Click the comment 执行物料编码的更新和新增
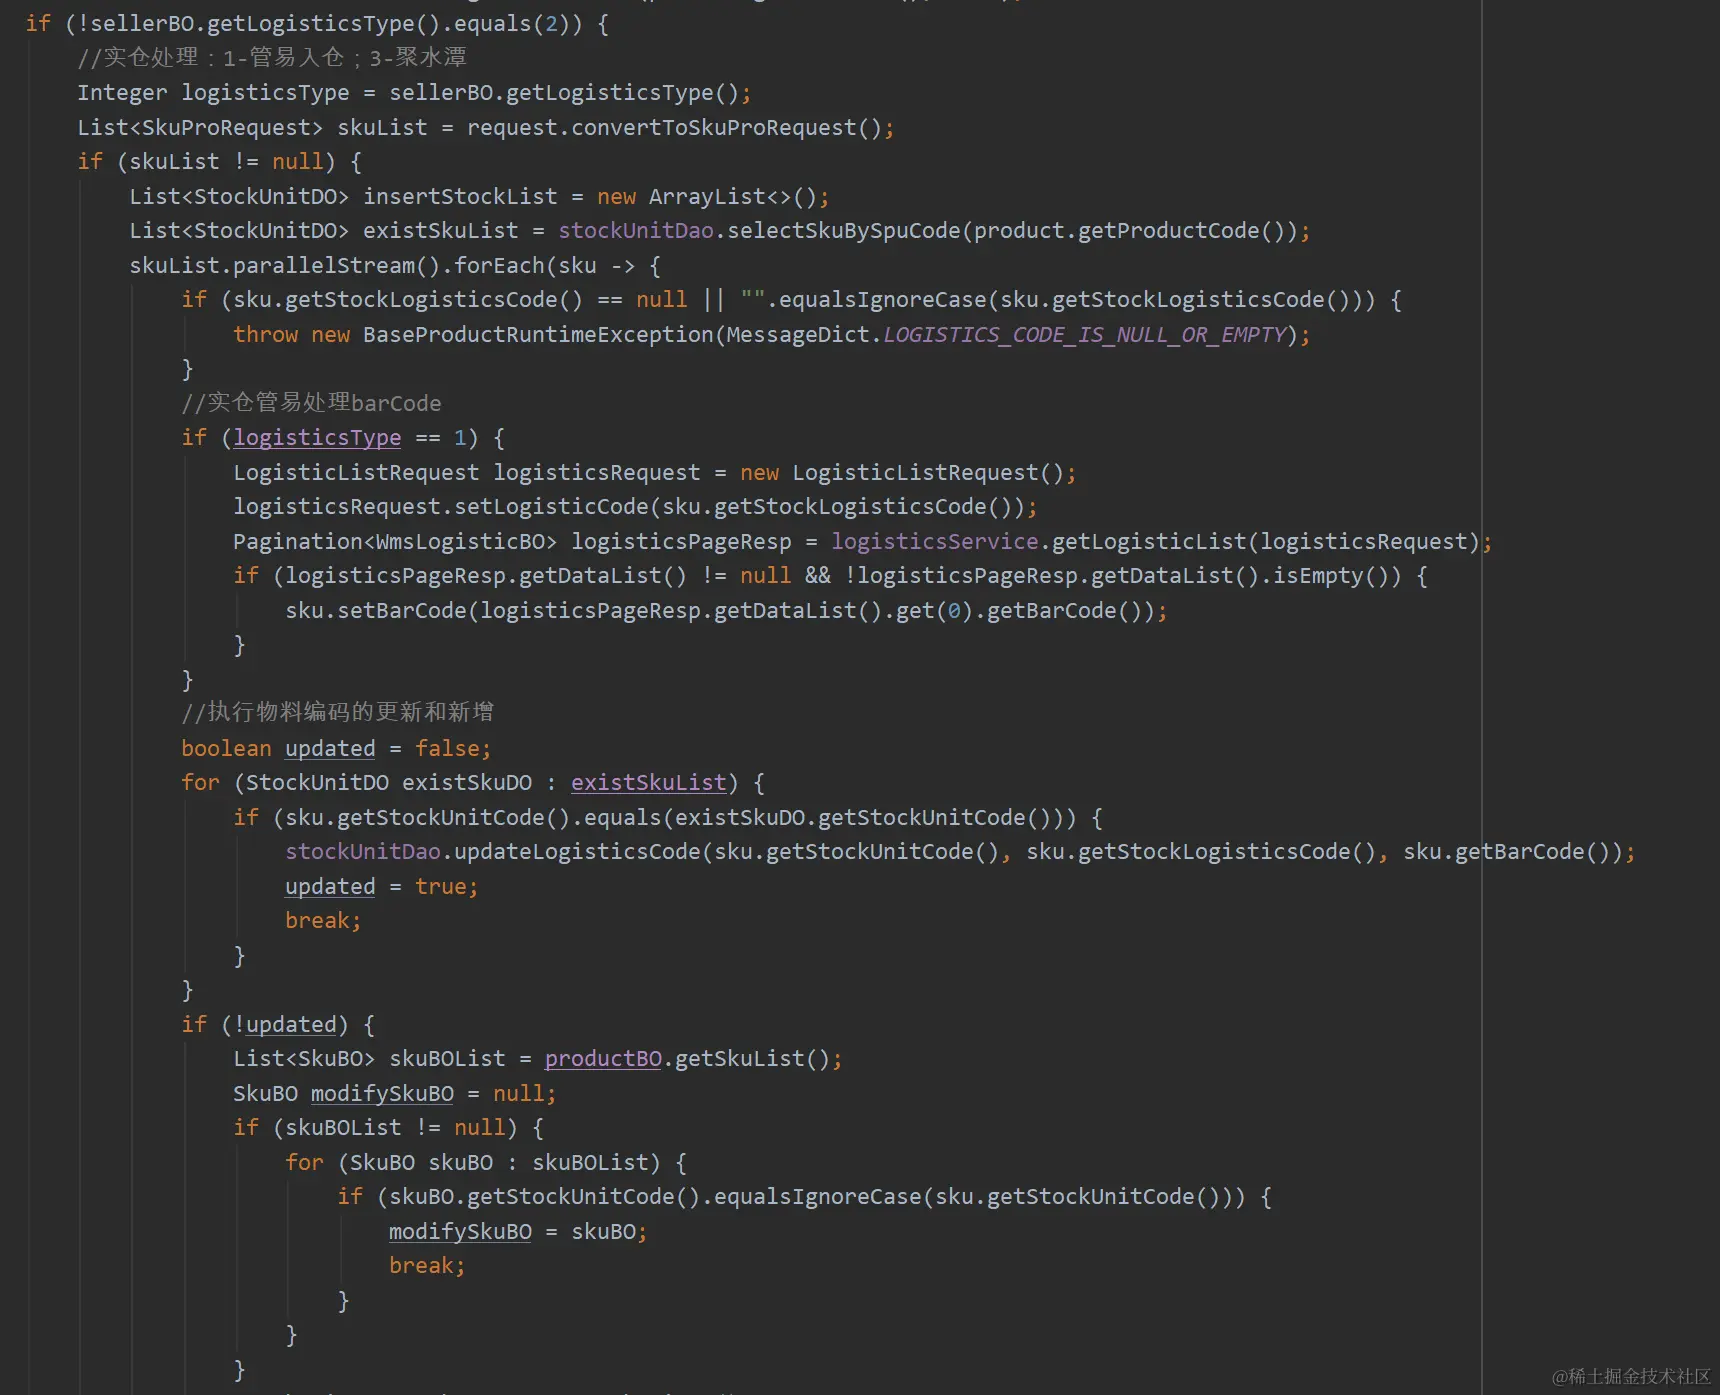The image size is (1720, 1395). click(340, 711)
